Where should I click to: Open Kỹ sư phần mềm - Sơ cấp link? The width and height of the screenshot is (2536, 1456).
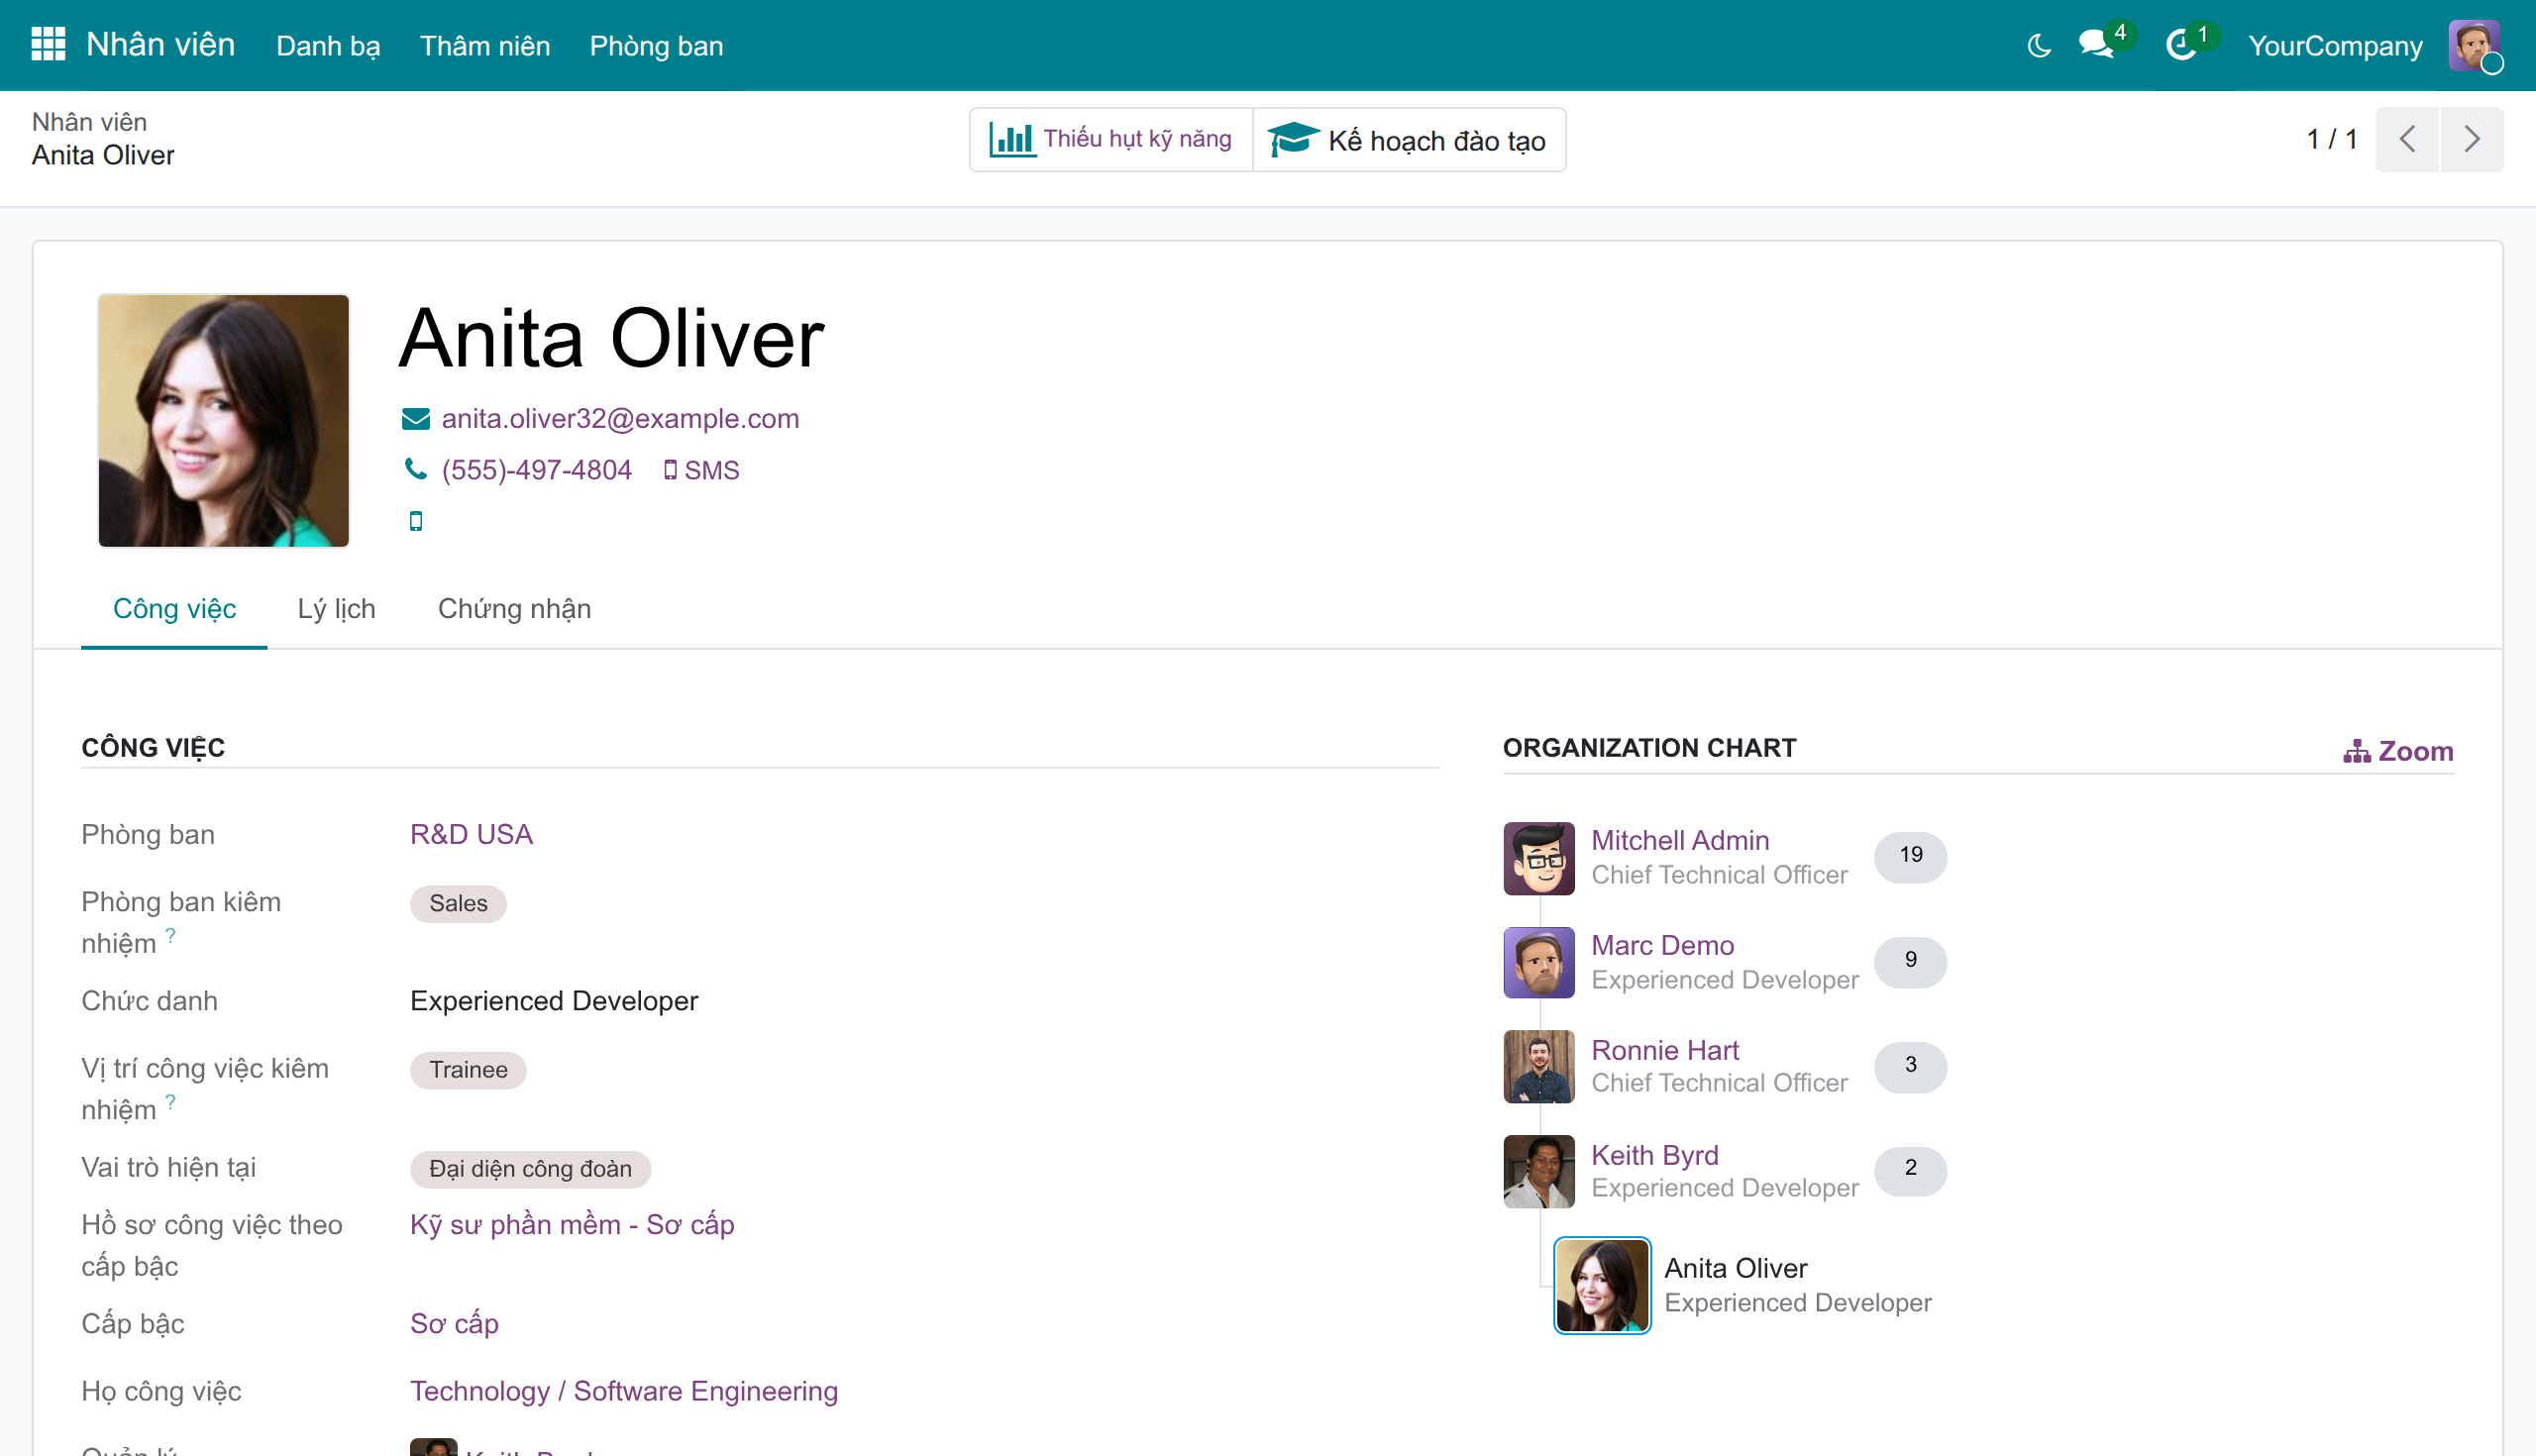[572, 1224]
